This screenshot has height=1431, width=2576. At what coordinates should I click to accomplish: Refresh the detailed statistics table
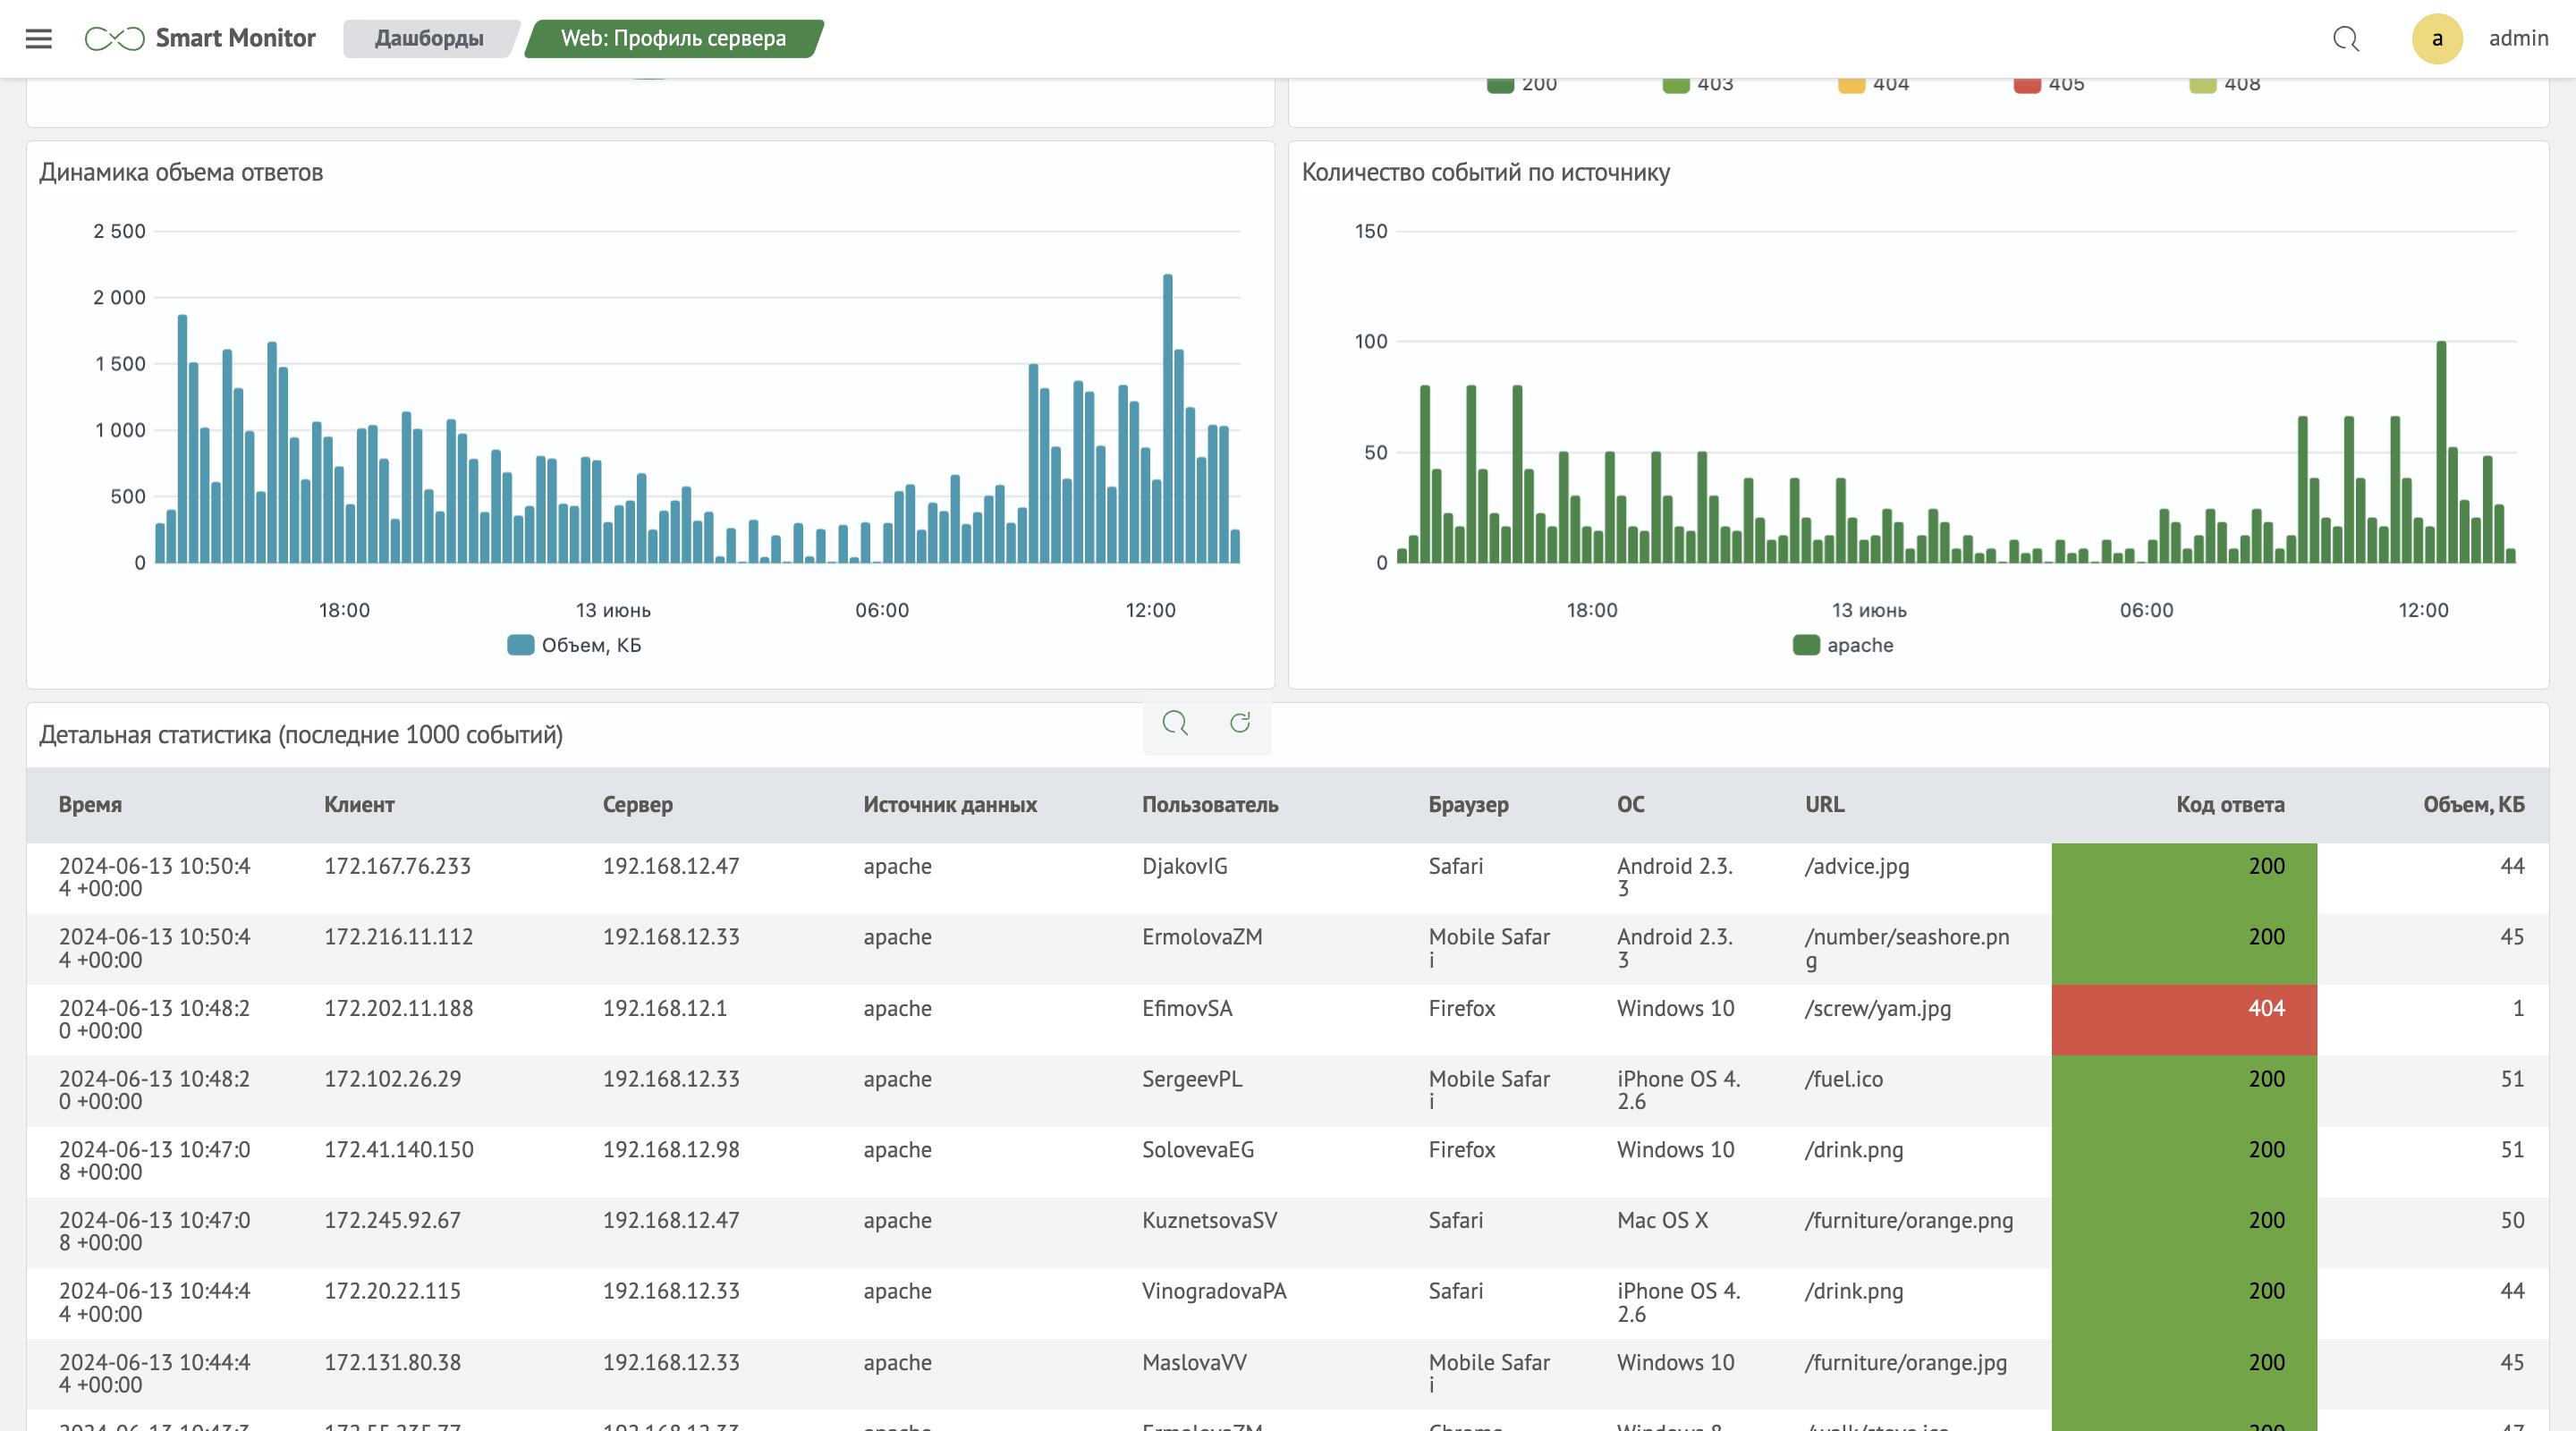[x=1240, y=722]
